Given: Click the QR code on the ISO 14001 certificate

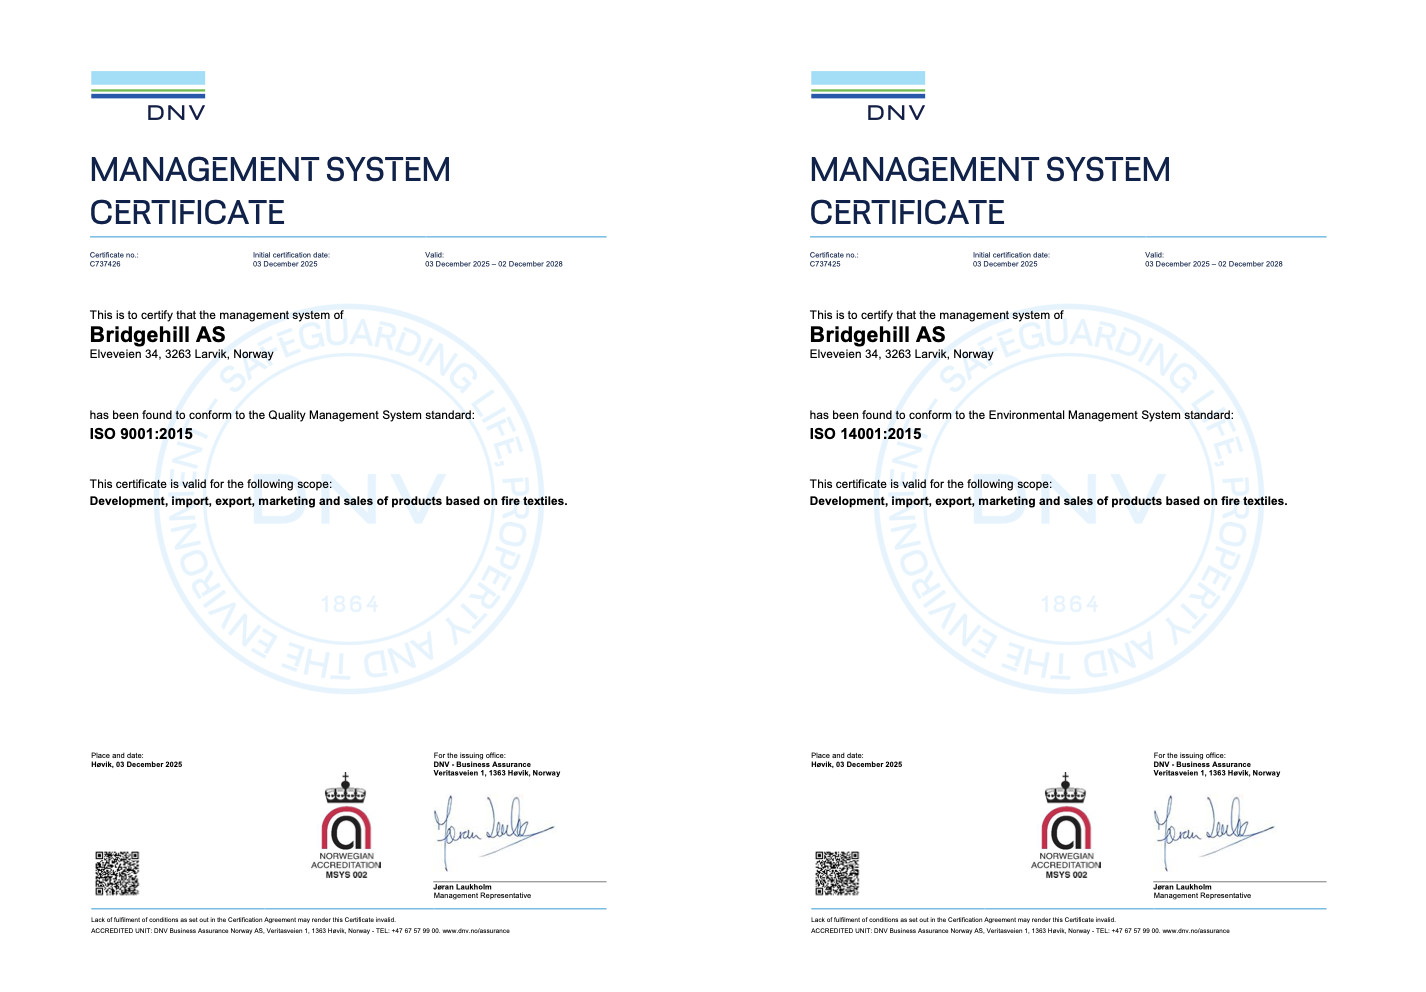Looking at the screenshot, I should 837,873.
